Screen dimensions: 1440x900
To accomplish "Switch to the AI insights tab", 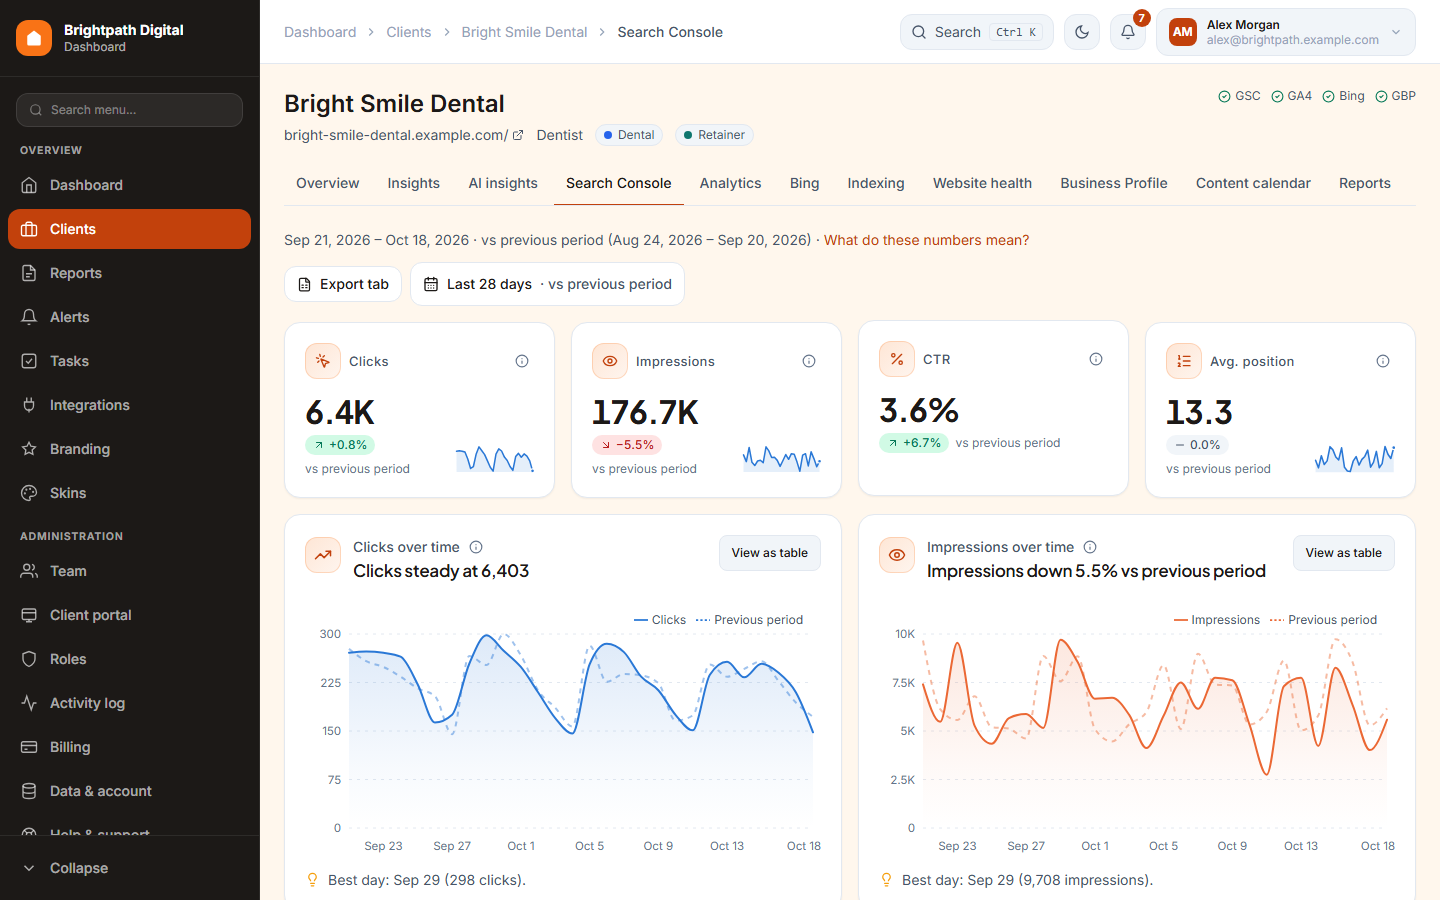I will 503,183.
